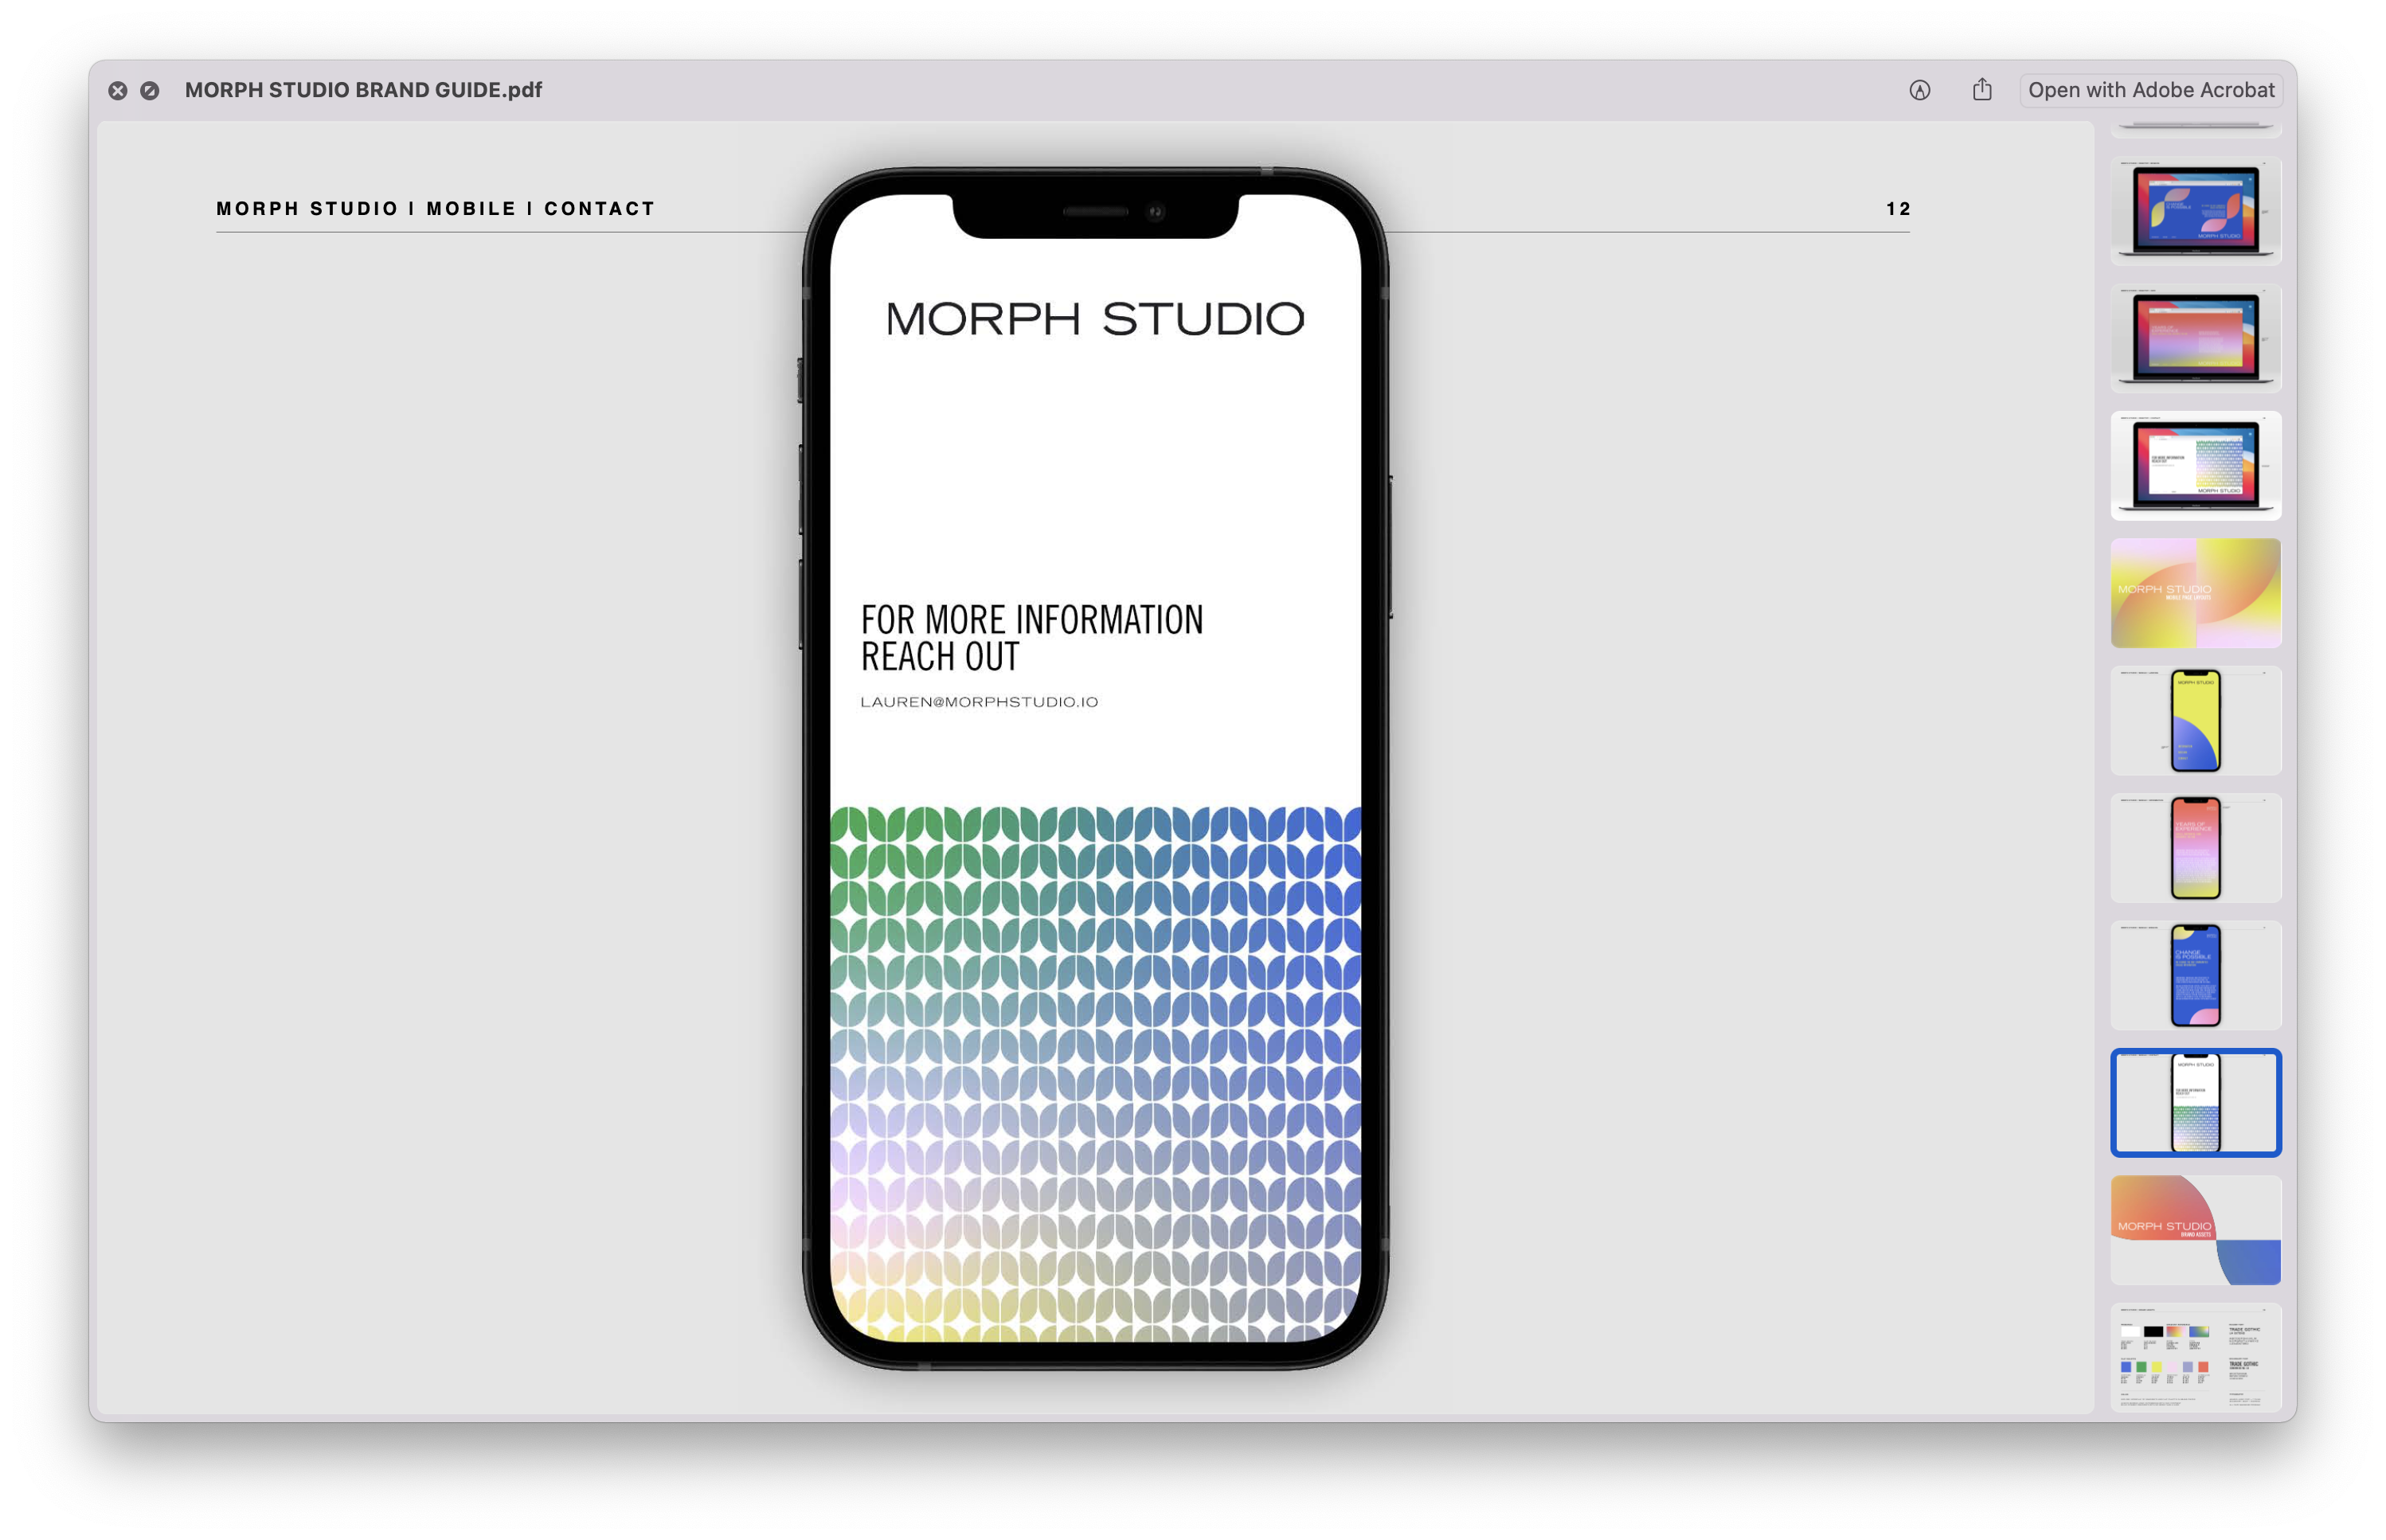2386x1540 pixels.
Task: Jump to Mobile Page Layouts cover thumbnail
Action: pos(2195,593)
